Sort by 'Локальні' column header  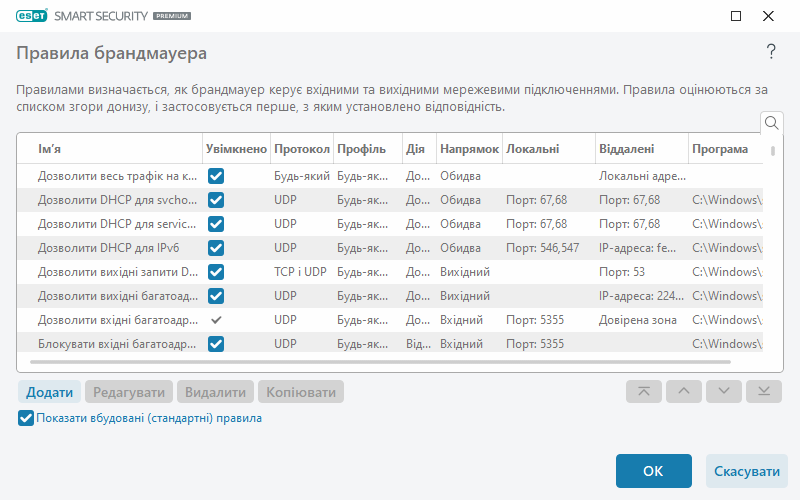coord(549,149)
